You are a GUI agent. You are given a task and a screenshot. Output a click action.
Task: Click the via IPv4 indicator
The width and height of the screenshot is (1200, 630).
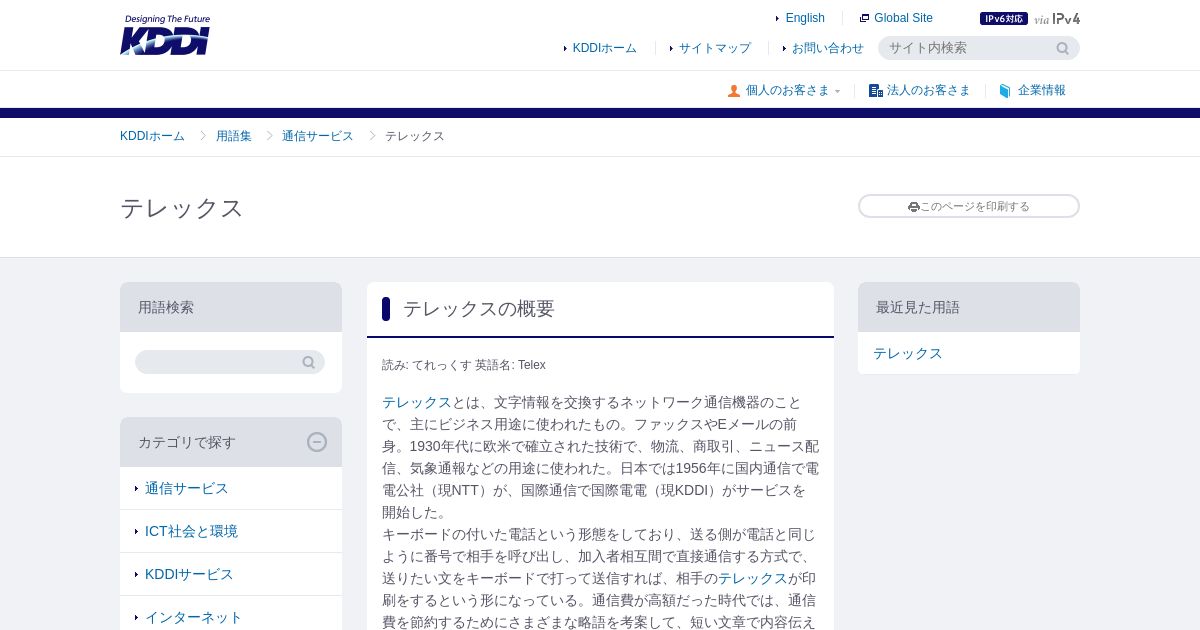tap(1057, 18)
